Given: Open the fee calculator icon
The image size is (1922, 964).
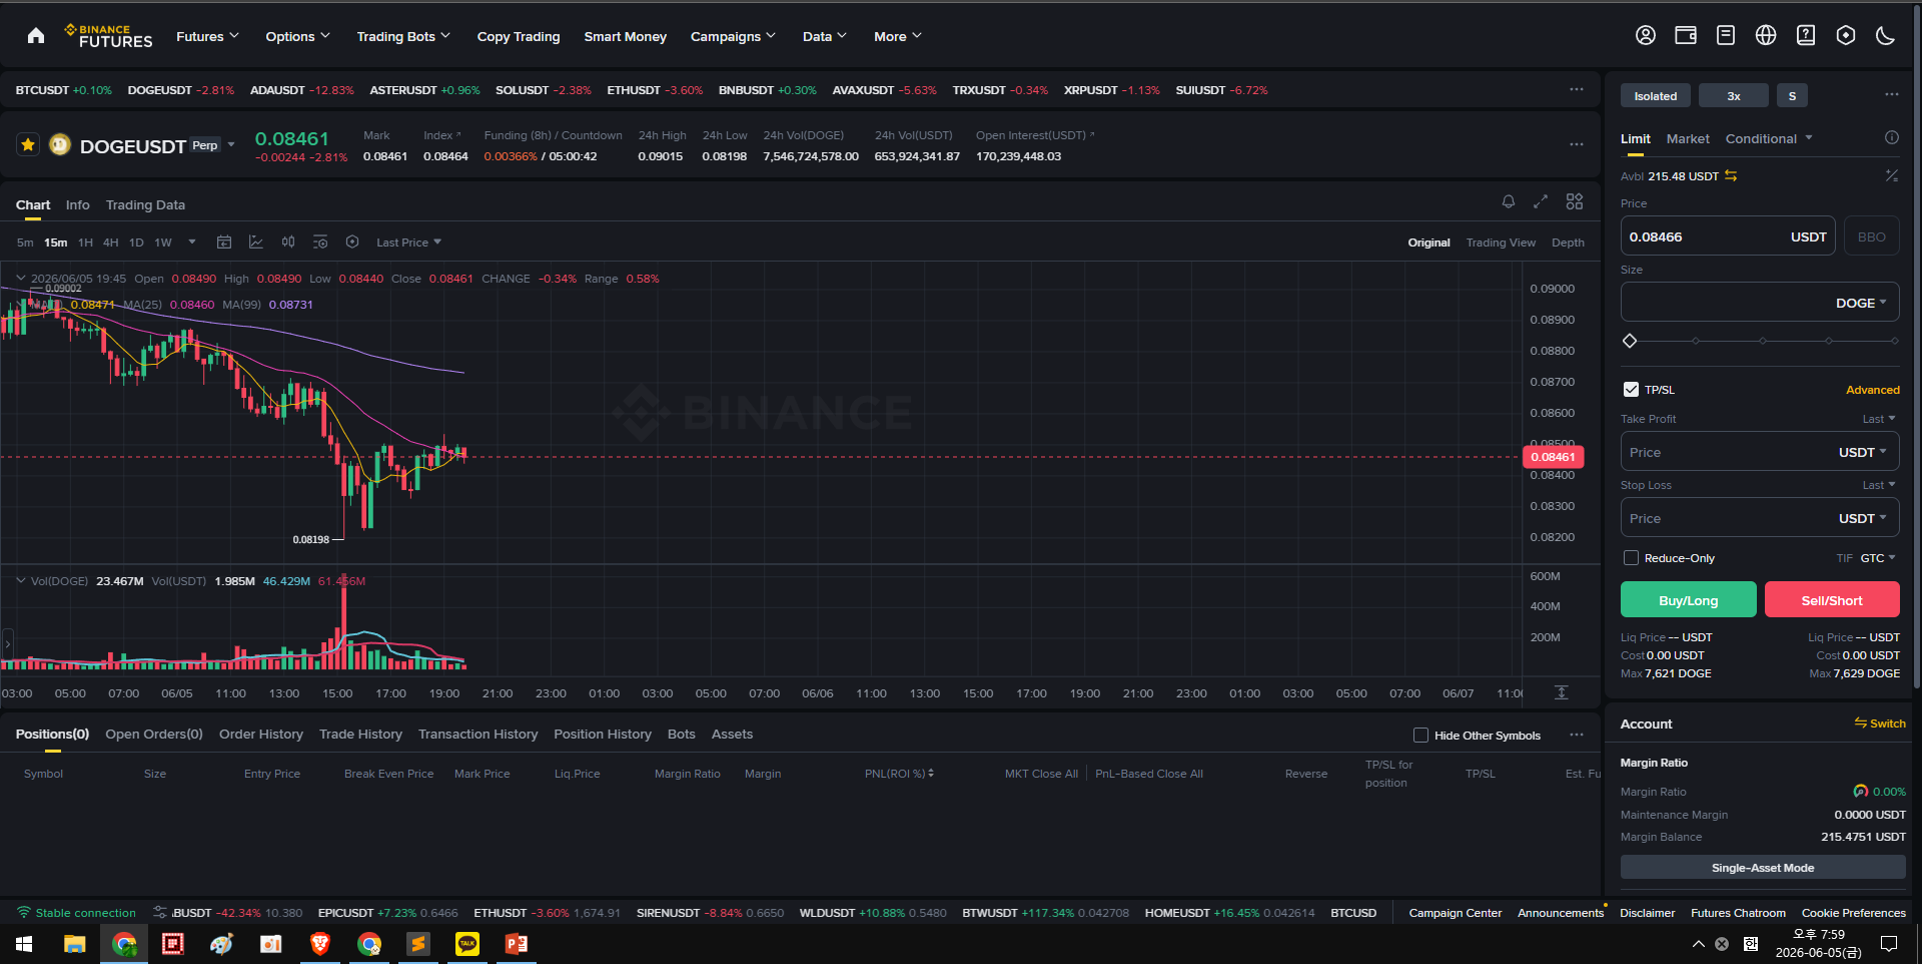Looking at the screenshot, I should [1891, 176].
